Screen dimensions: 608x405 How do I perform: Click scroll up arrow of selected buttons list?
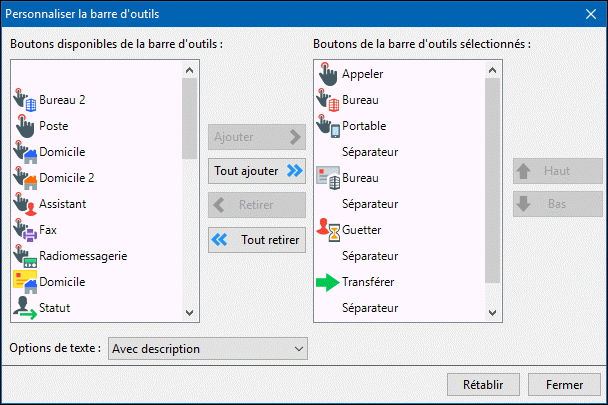pos(491,69)
